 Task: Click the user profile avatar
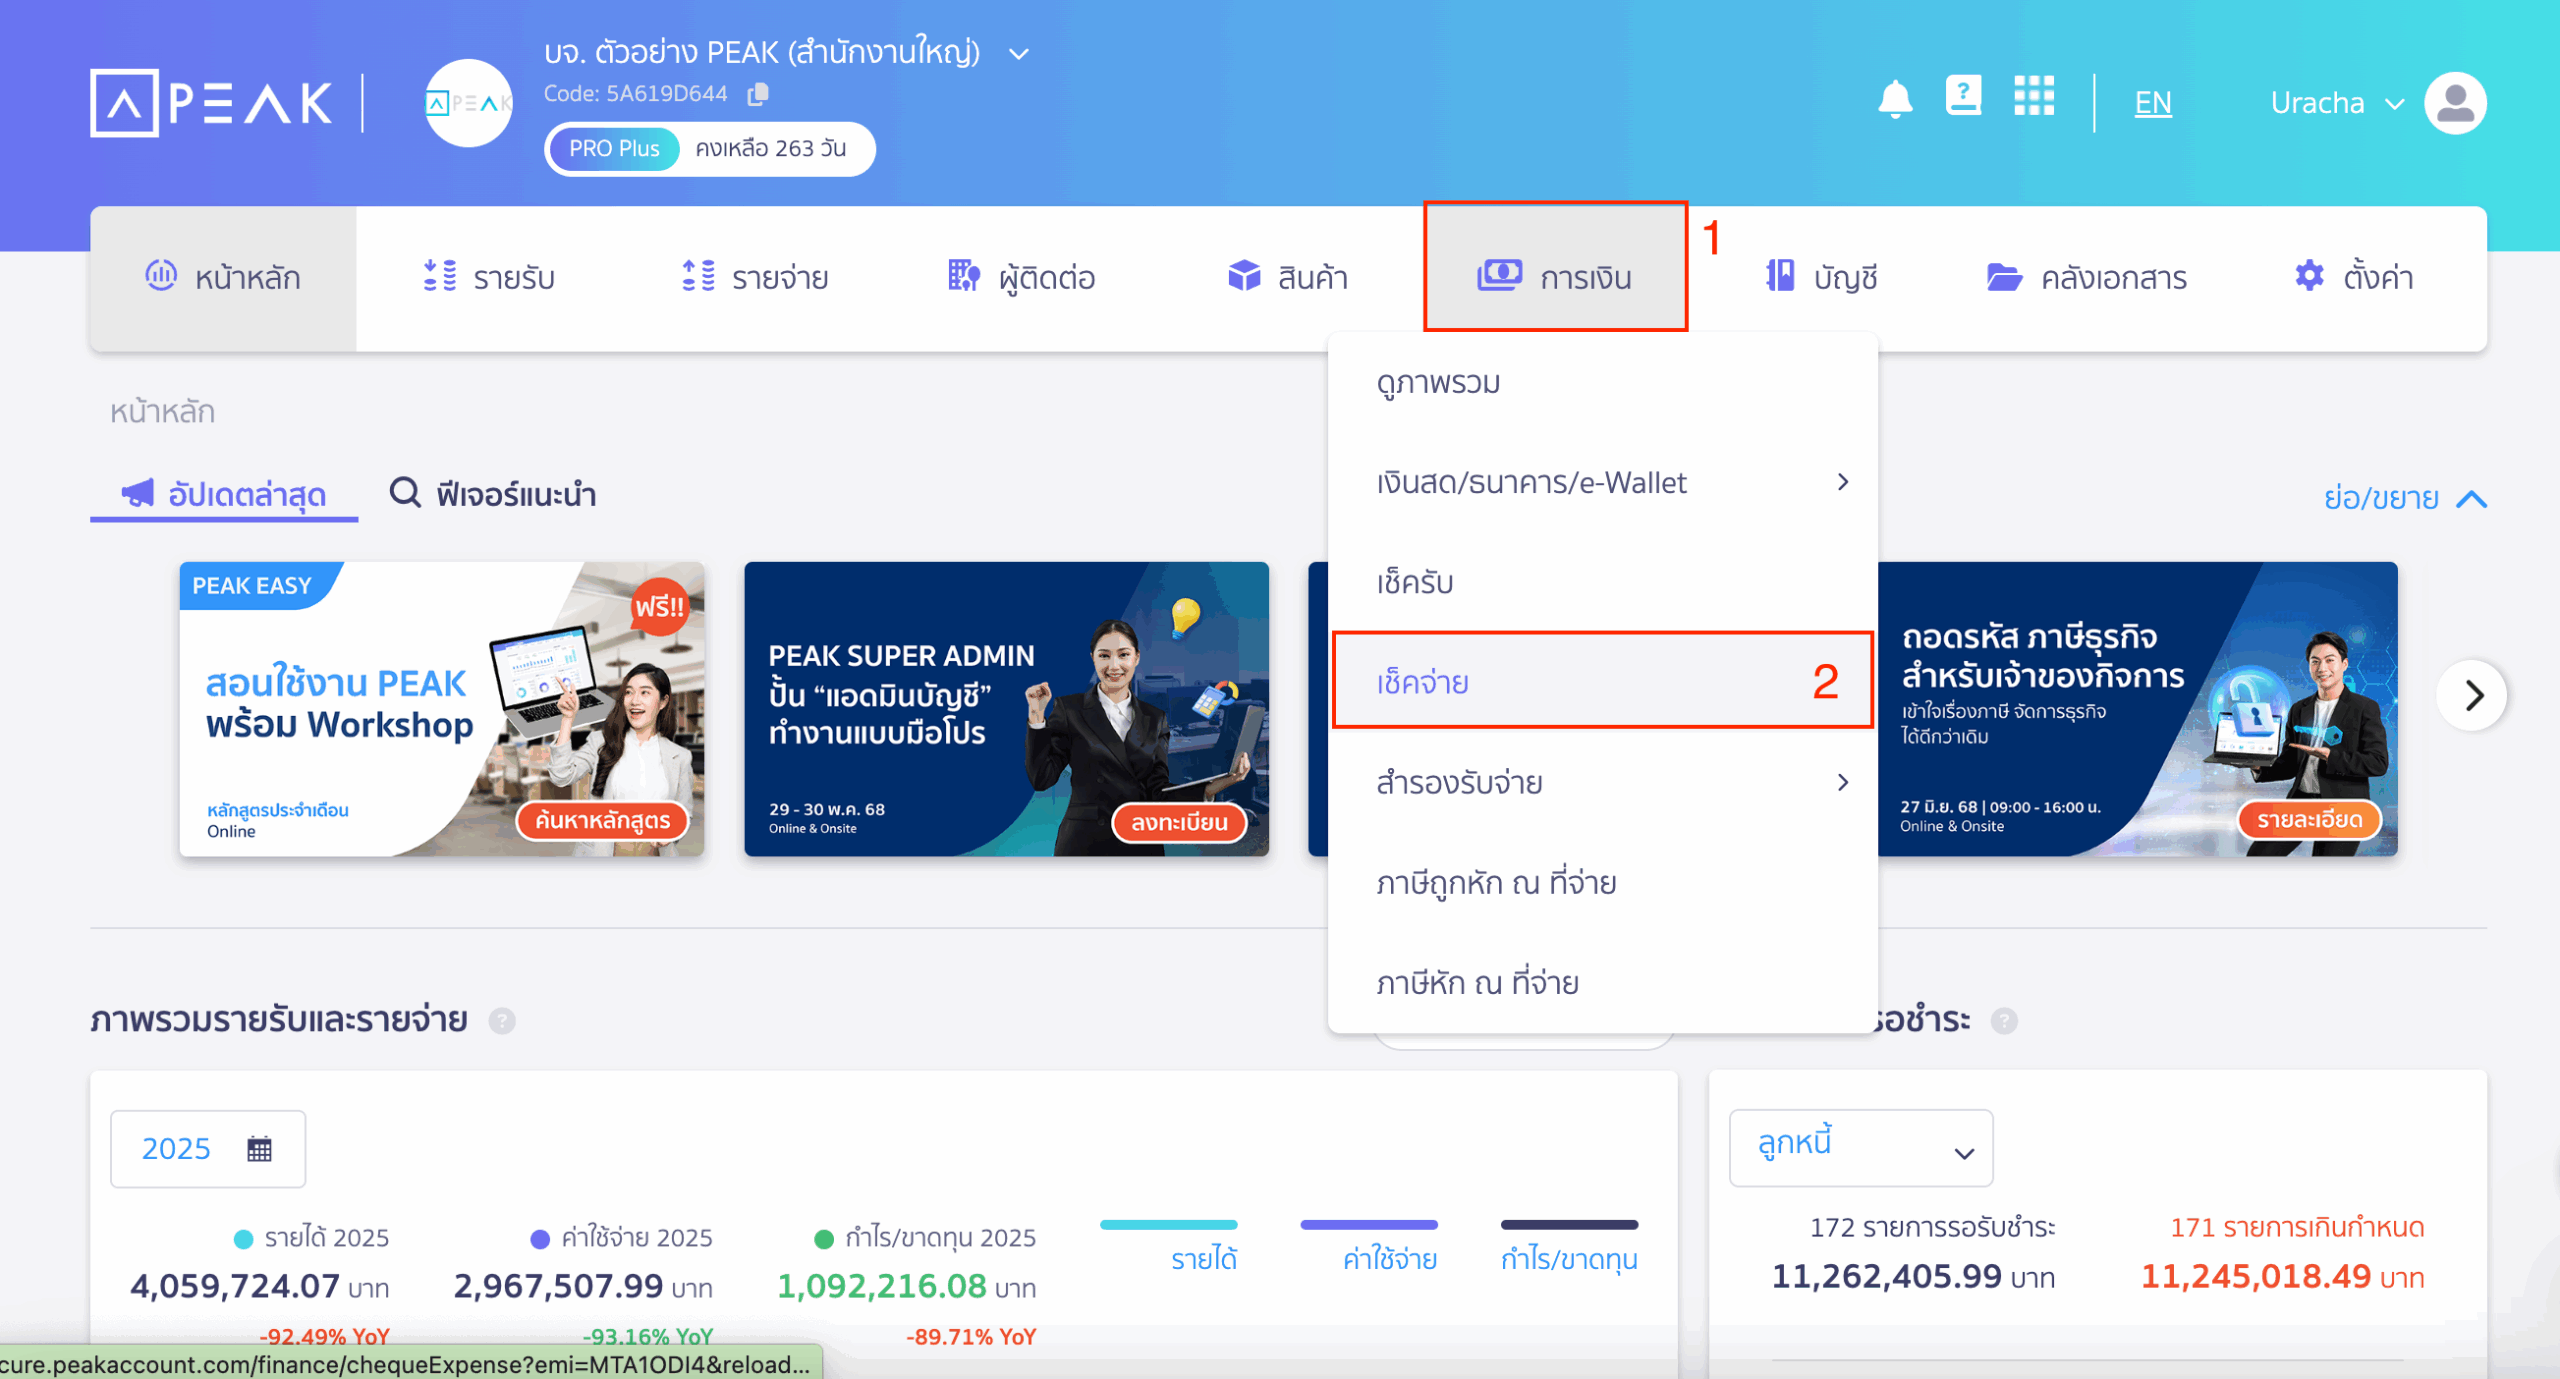(2455, 103)
